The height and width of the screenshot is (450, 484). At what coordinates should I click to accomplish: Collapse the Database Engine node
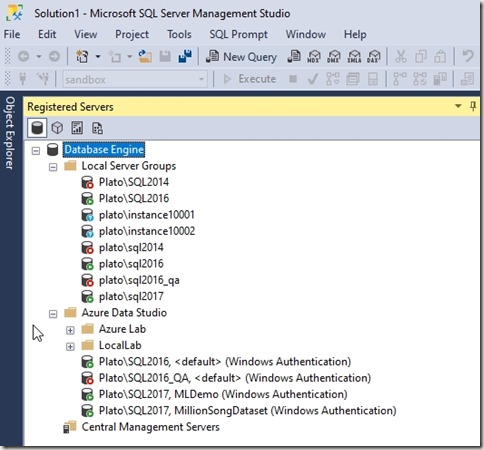36,151
